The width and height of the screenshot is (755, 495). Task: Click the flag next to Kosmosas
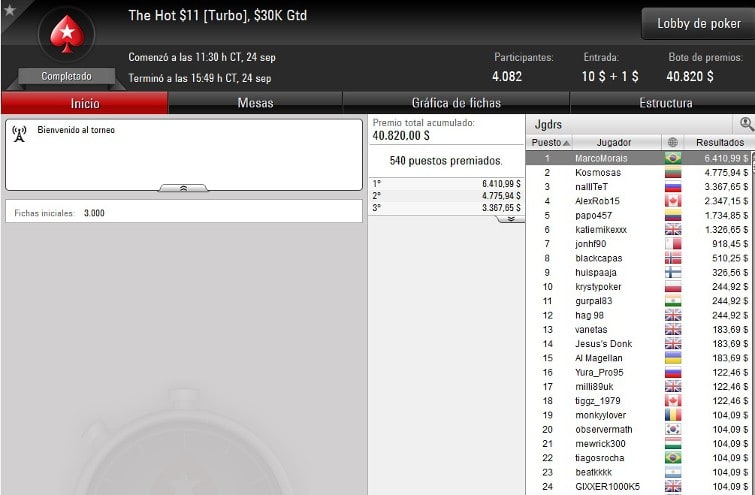[x=673, y=172]
